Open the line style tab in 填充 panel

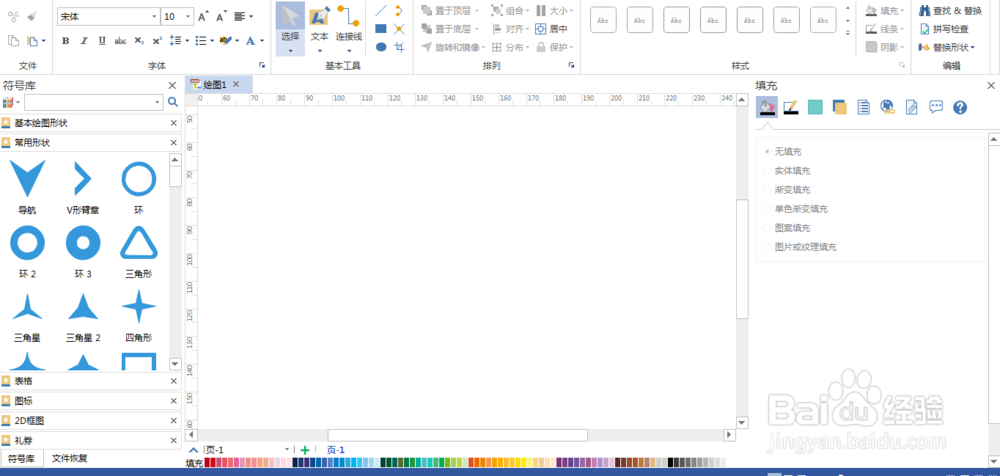point(791,107)
